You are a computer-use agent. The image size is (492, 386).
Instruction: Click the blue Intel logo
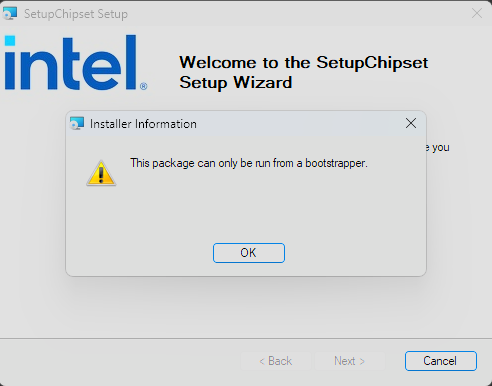pyautogui.click(x=76, y=63)
